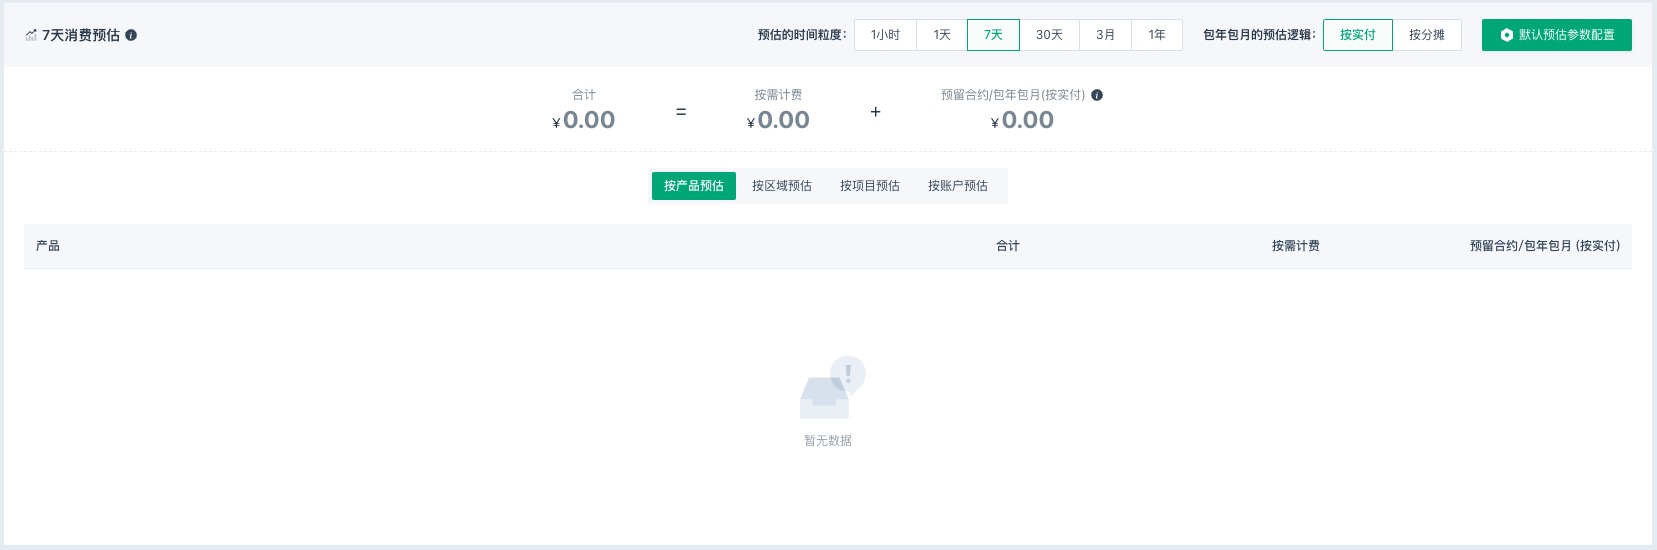Screen dimensions: 1657x550
Task: View the 按项目预估 tab
Action: [869, 186]
